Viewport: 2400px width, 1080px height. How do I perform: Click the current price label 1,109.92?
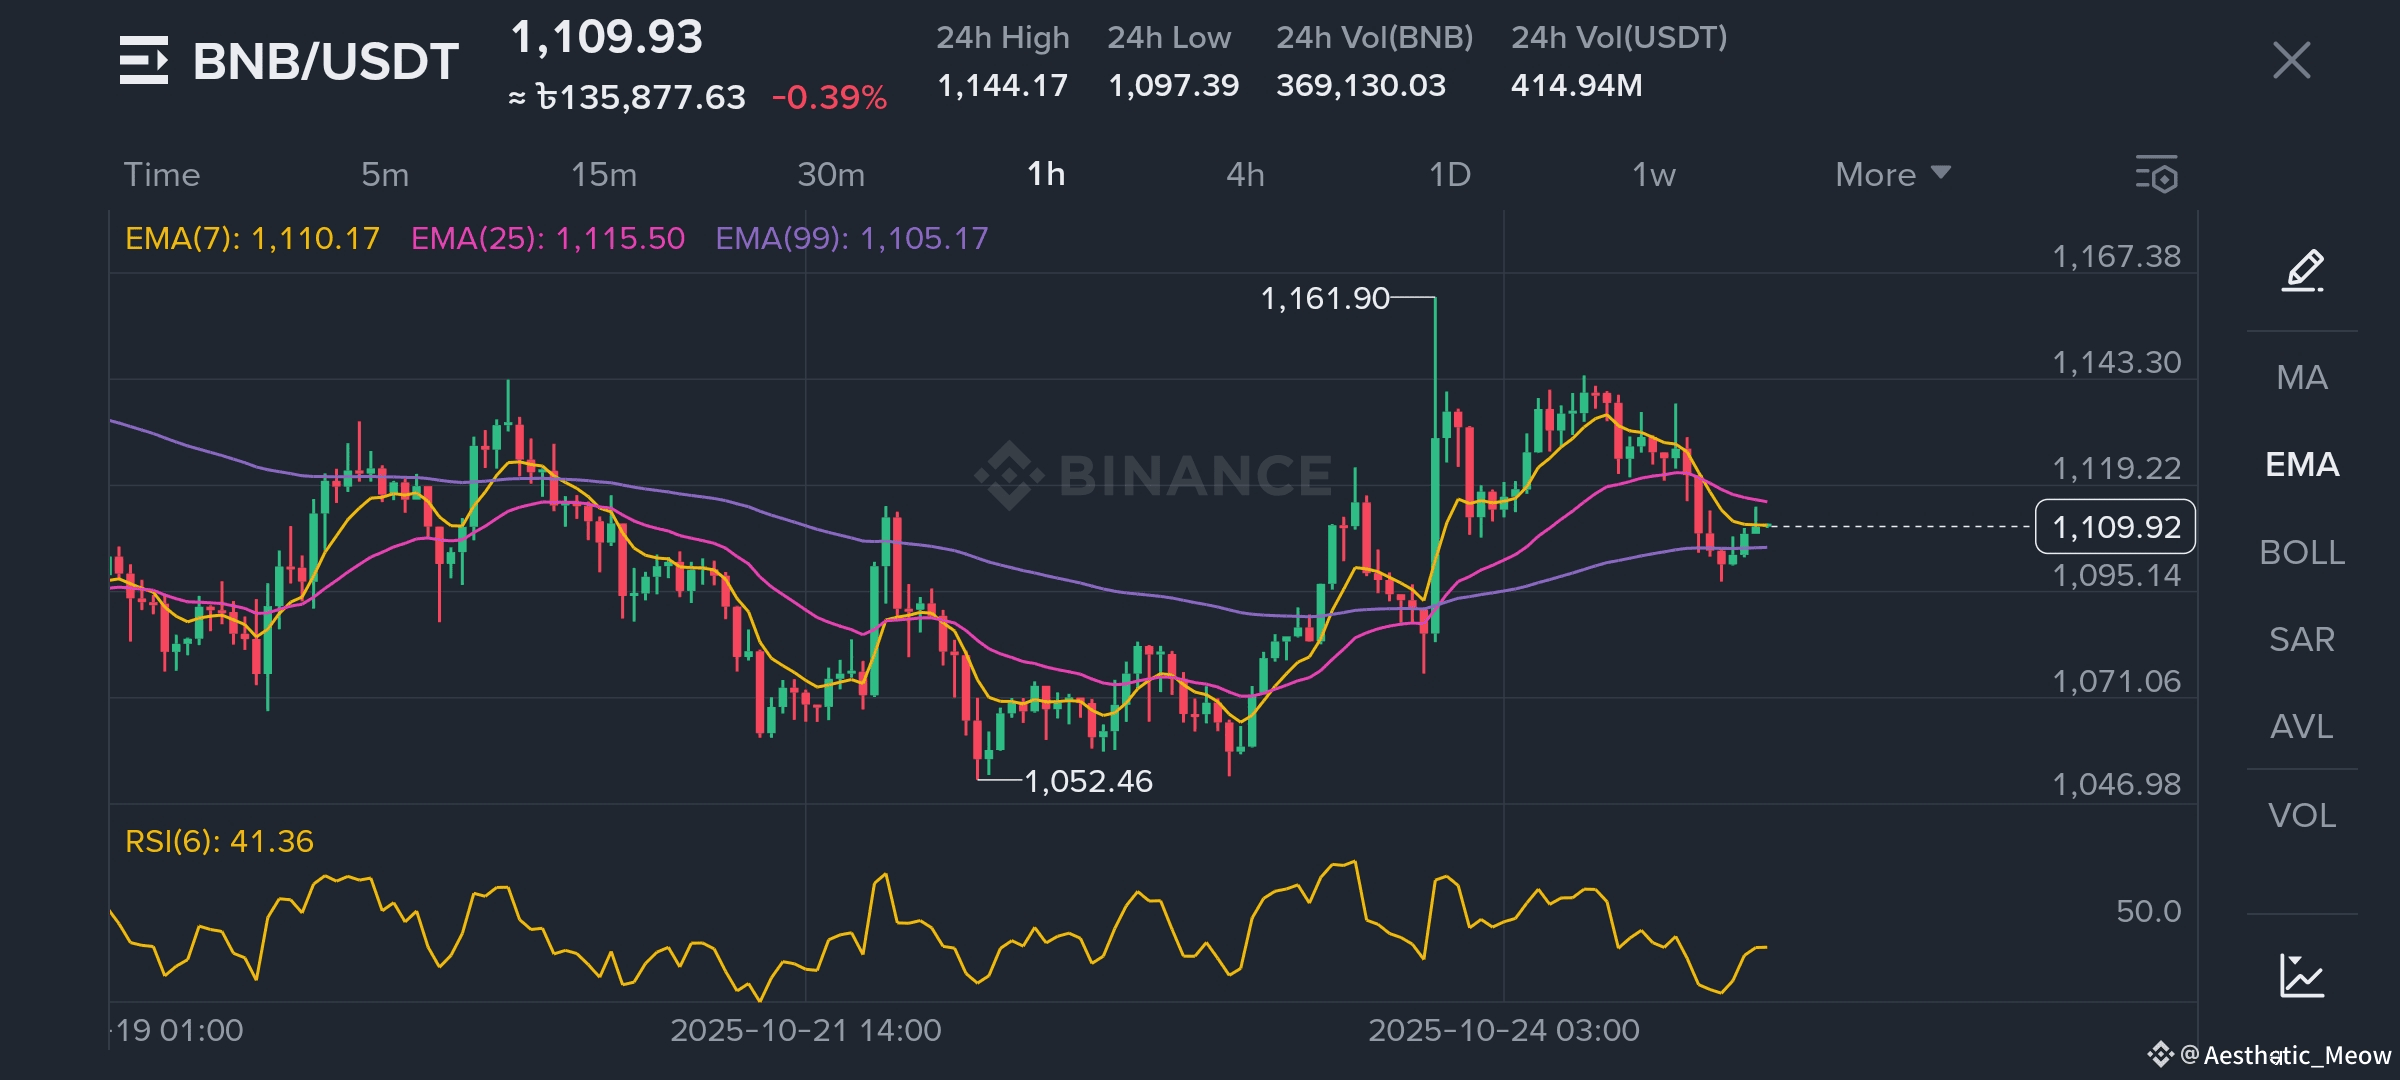pyautogui.click(x=2115, y=527)
